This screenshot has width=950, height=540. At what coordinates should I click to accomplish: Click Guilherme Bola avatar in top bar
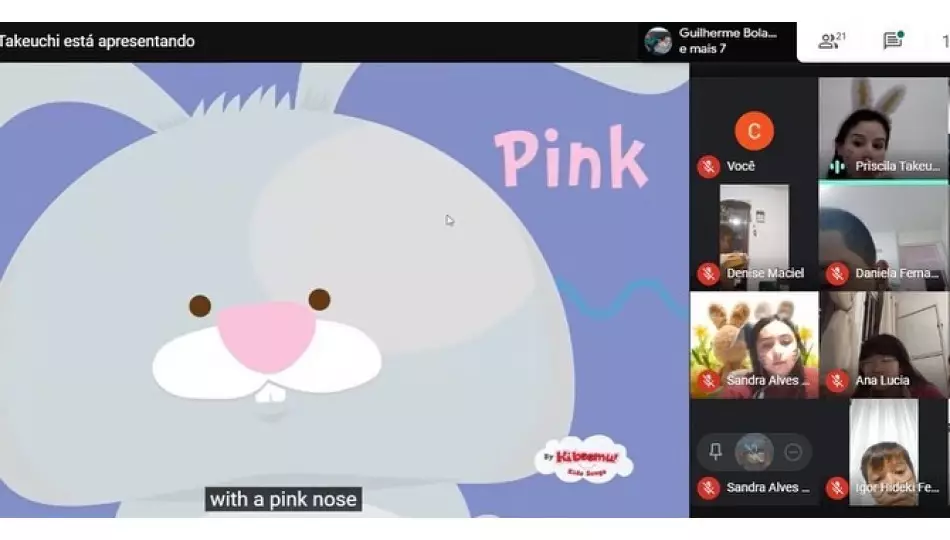658,41
